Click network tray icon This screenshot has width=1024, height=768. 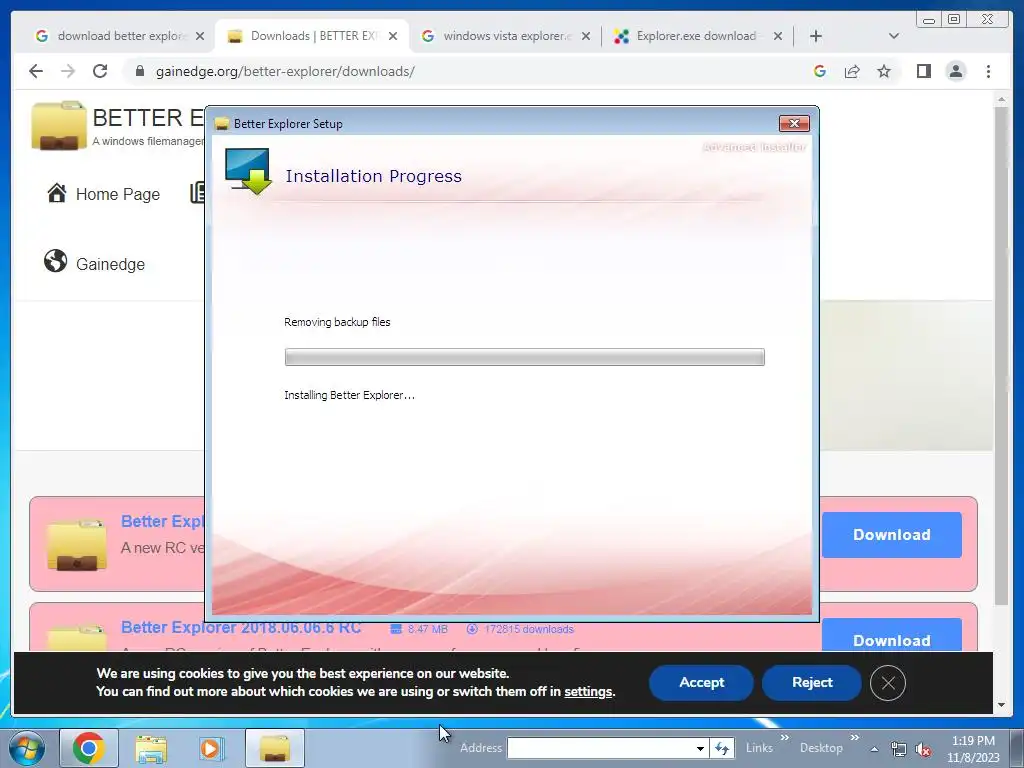(x=899, y=749)
